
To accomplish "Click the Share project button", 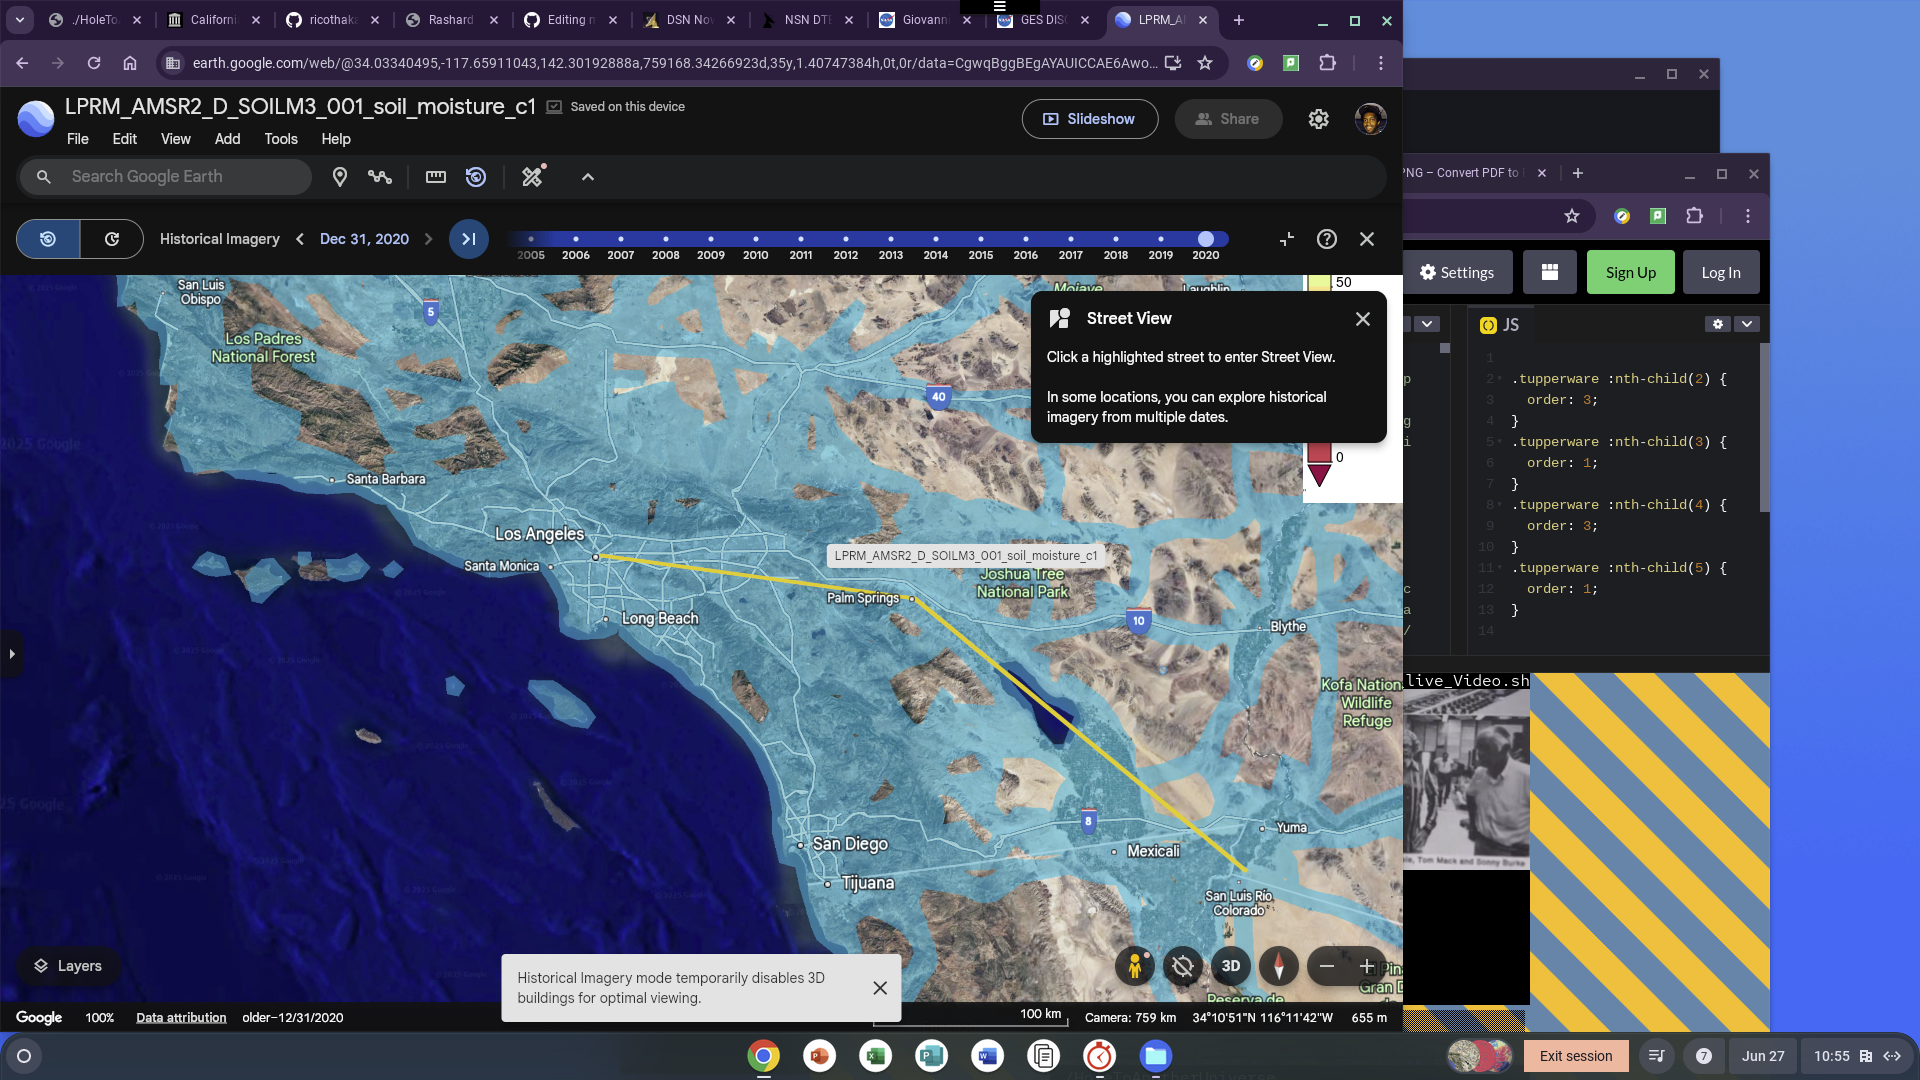I will [x=1228, y=119].
